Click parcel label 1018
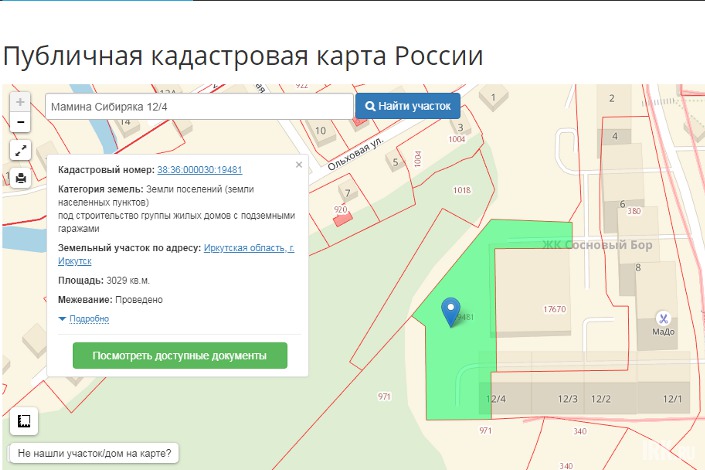This screenshot has height=470, width=705. pos(462,190)
